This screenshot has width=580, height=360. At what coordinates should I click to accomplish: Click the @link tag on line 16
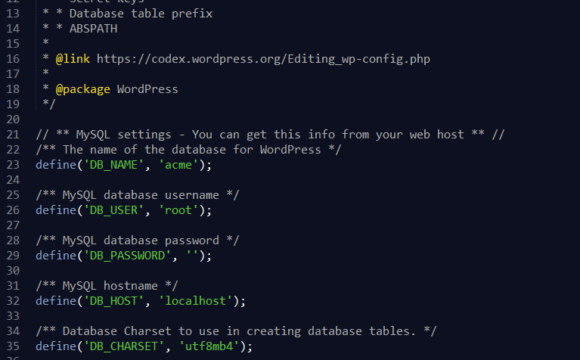[72, 59]
